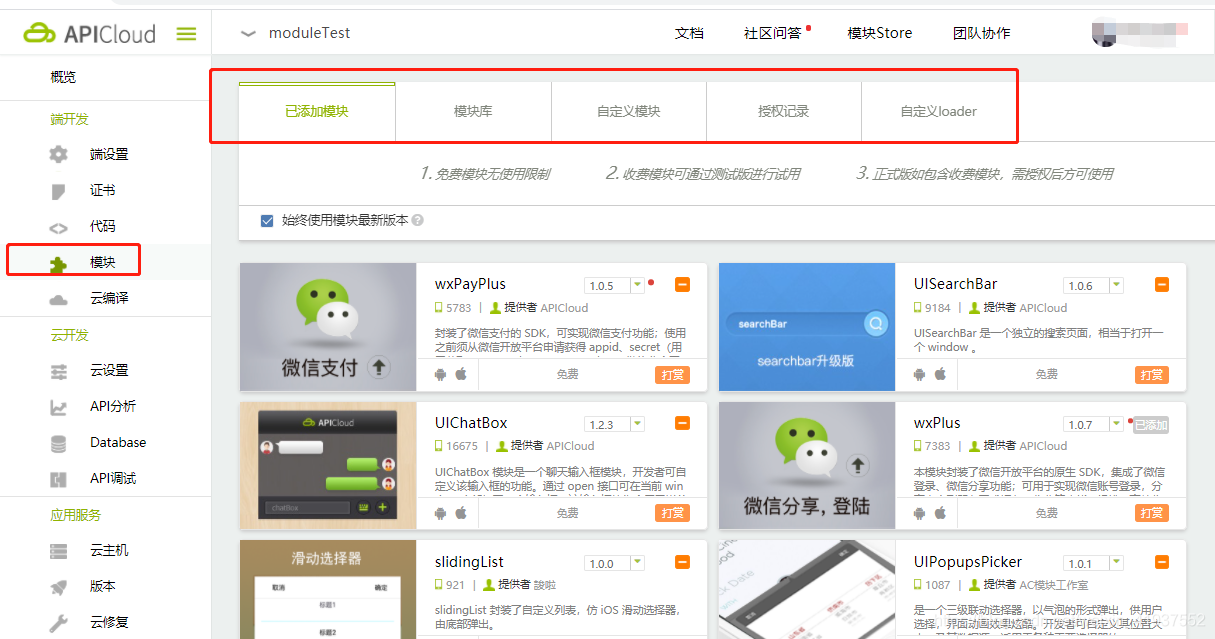Open Database in the sidebar

[x=118, y=442]
